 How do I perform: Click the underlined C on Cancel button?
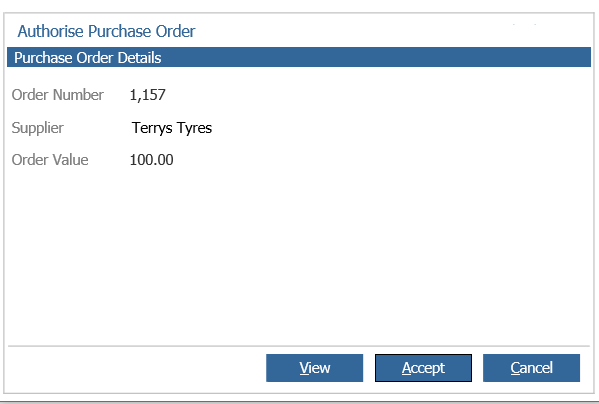coord(515,368)
